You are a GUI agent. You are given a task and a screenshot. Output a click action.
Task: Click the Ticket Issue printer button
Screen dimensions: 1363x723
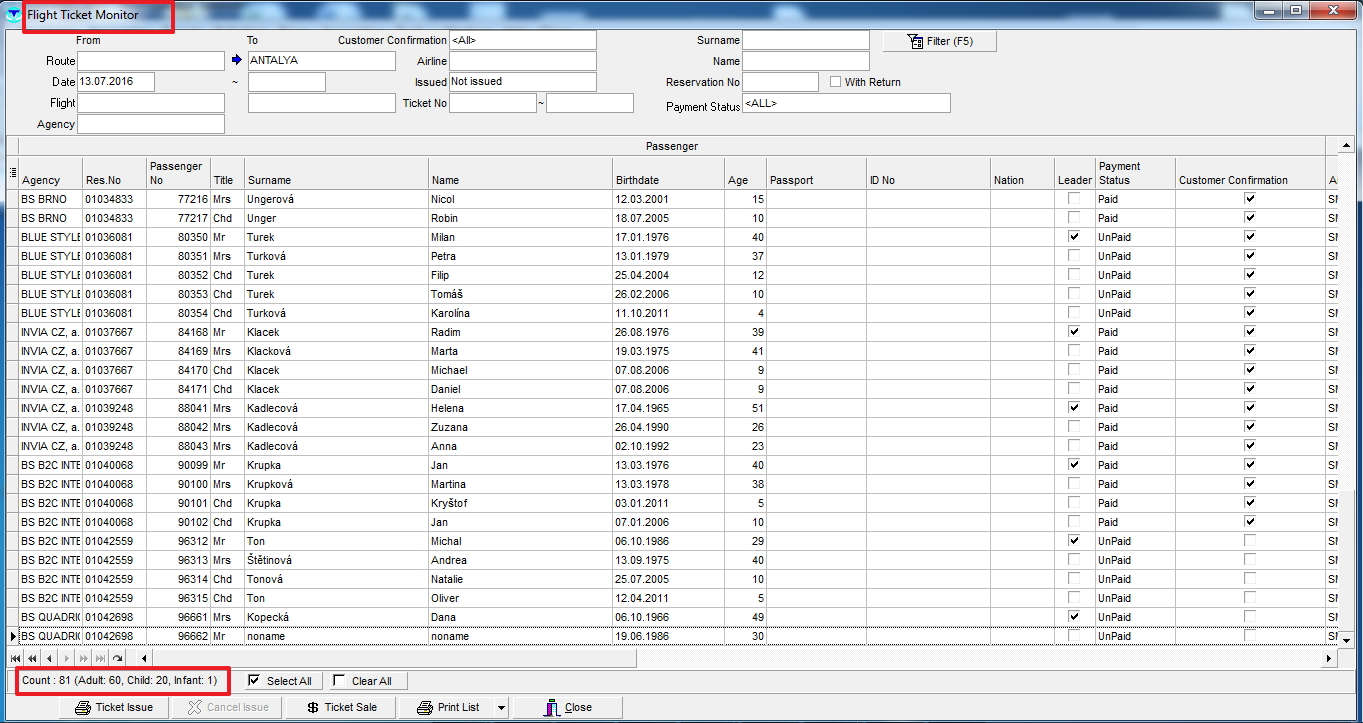coord(114,707)
